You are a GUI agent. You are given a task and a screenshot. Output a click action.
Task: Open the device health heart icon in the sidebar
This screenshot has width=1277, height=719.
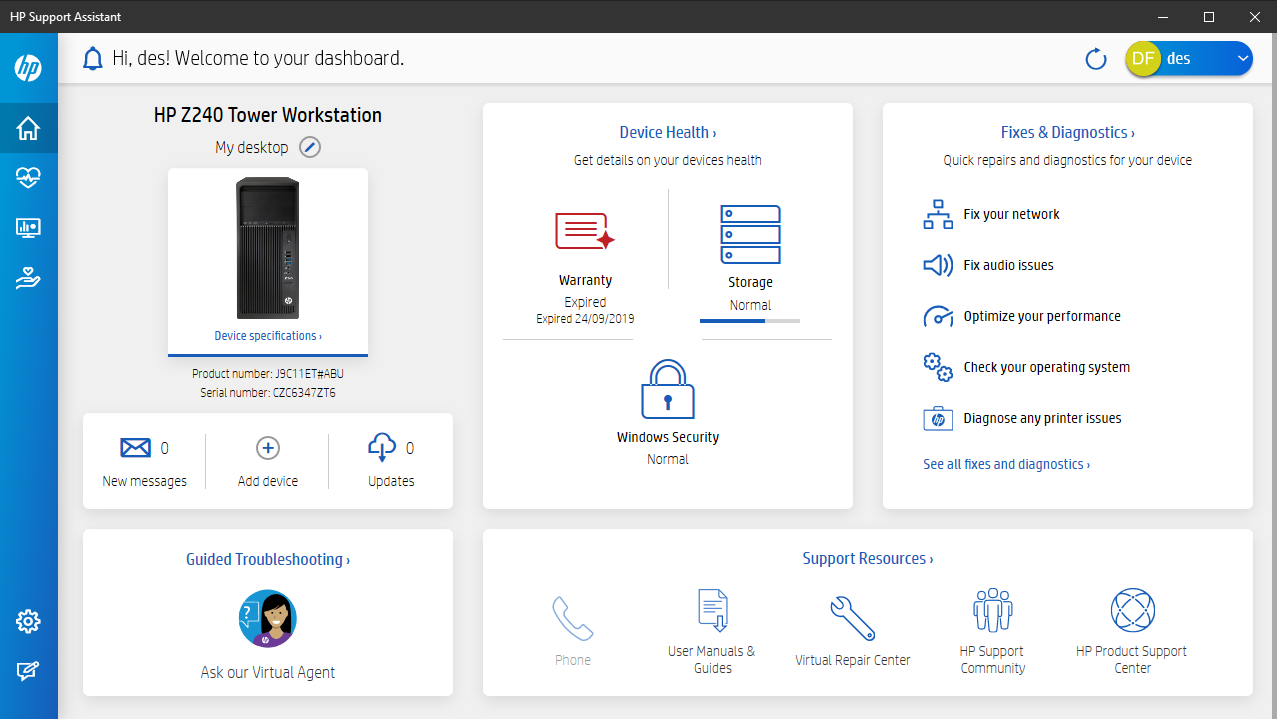[x=28, y=178]
